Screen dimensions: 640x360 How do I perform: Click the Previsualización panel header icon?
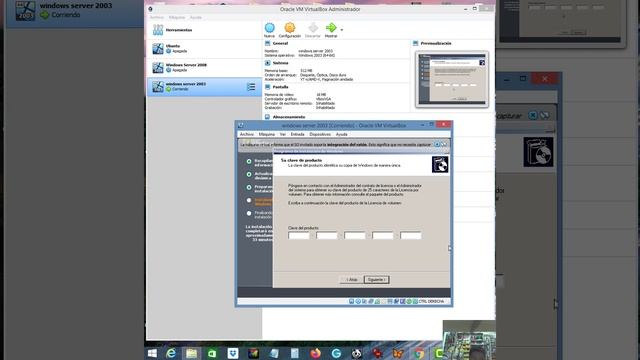pyautogui.click(x=416, y=43)
